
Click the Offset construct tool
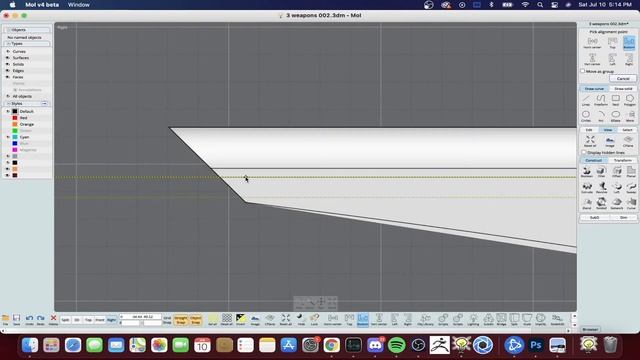616,172
